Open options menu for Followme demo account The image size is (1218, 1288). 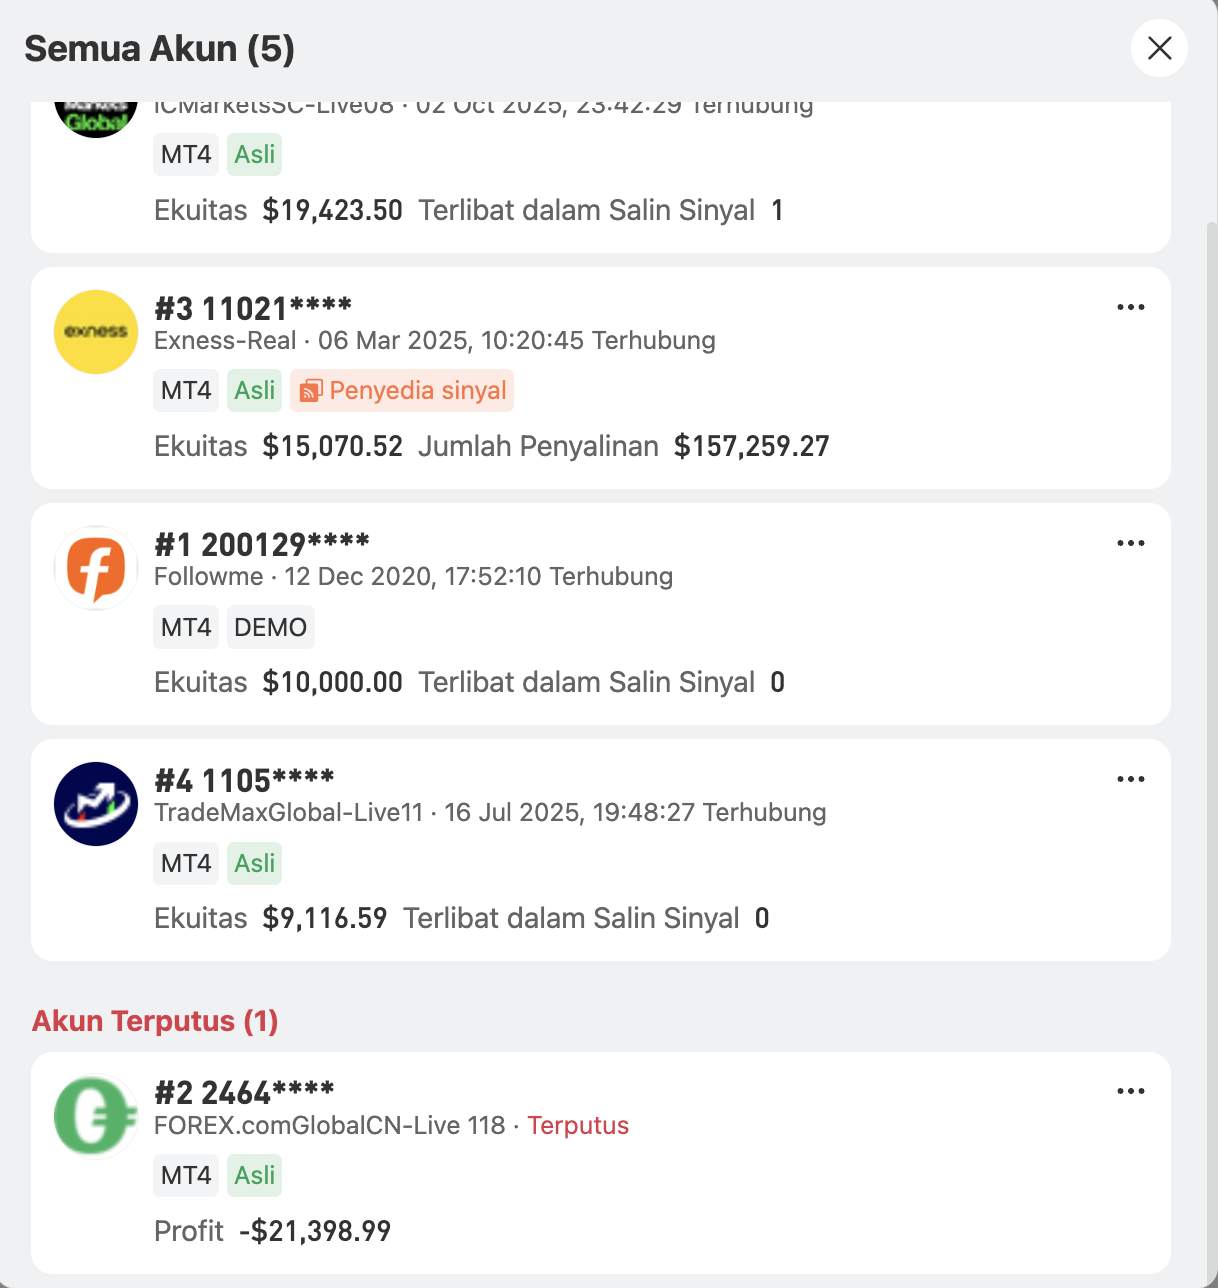coord(1130,543)
